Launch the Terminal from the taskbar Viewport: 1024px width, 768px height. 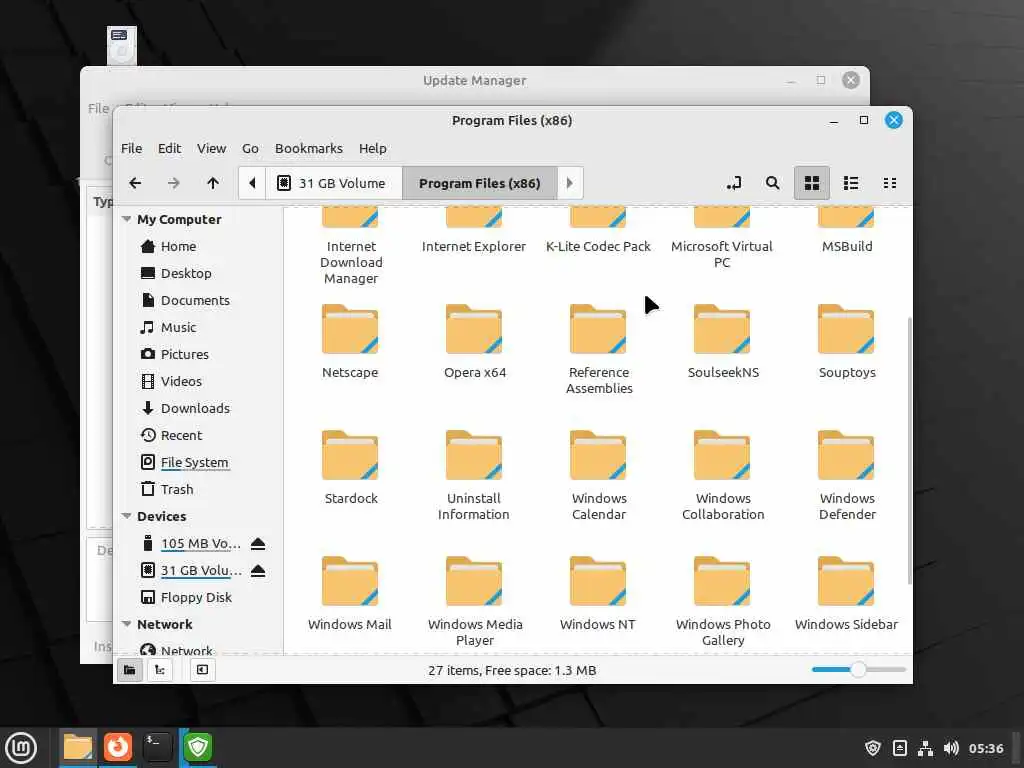pyautogui.click(x=157, y=747)
